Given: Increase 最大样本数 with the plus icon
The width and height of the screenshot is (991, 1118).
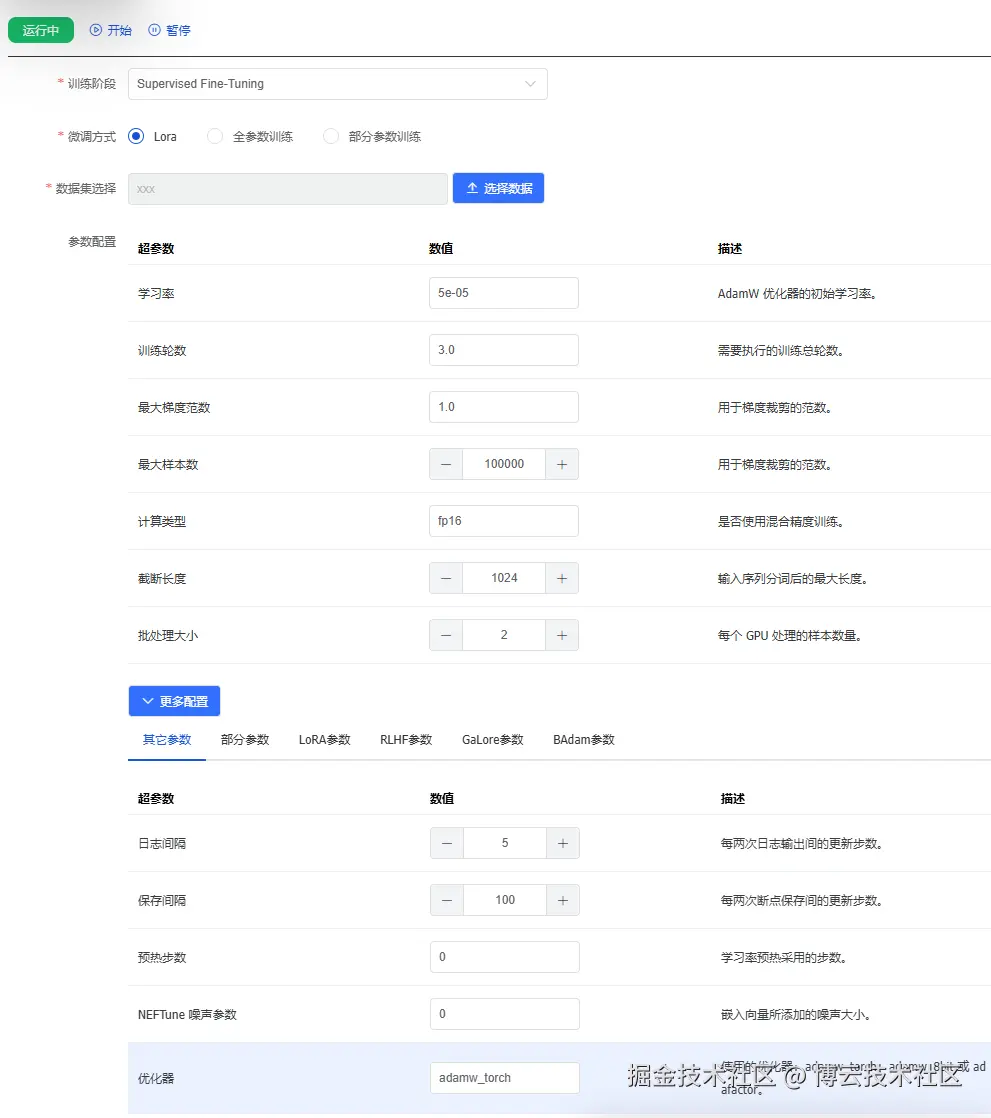Looking at the screenshot, I should [562, 464].
